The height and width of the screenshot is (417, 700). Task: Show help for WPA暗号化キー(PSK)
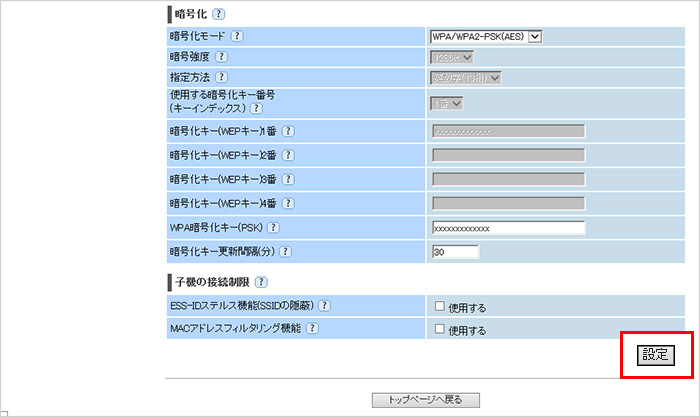tap(273, 228)
